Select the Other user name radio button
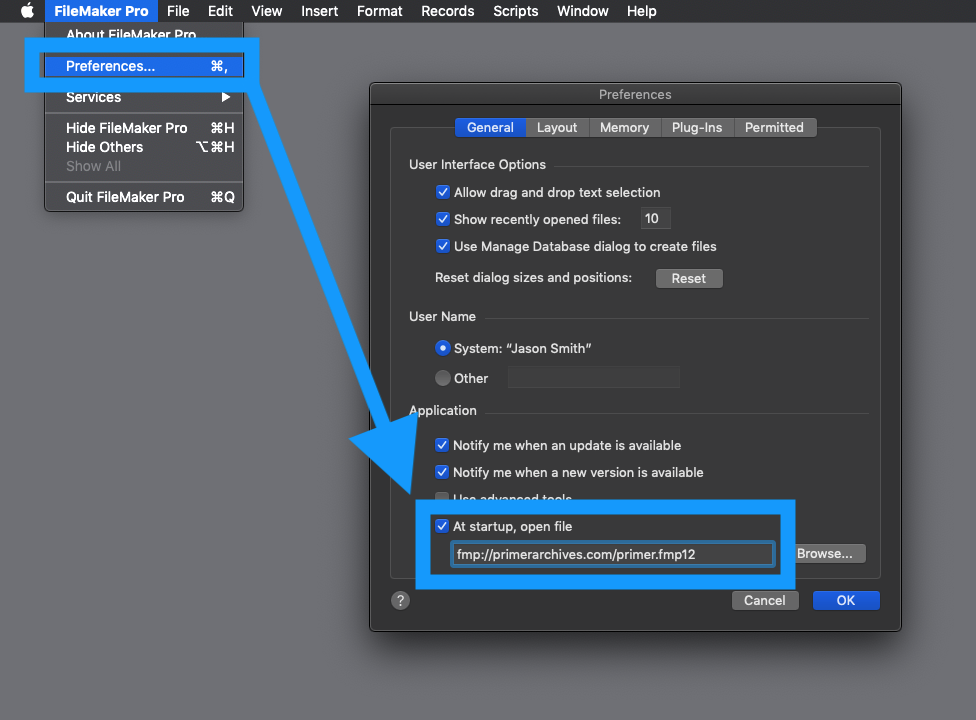This screenshot has width=976, height=720. (443, 378)
